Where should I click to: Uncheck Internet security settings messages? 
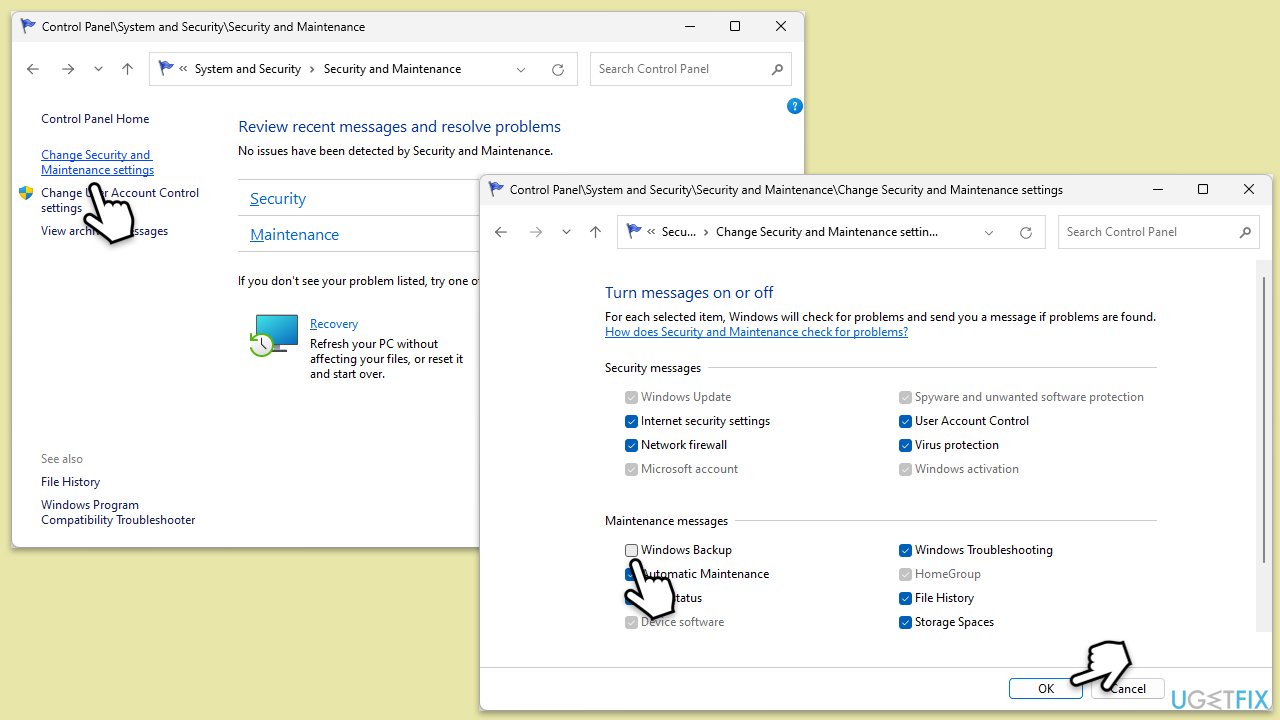[x=631, y=421]
